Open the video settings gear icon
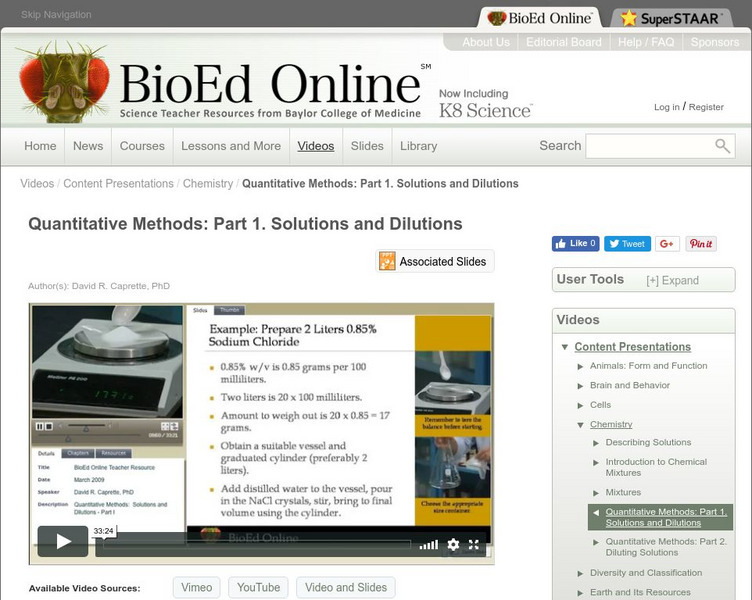Viewport: 752px width, 600px height. click(453, 544)
